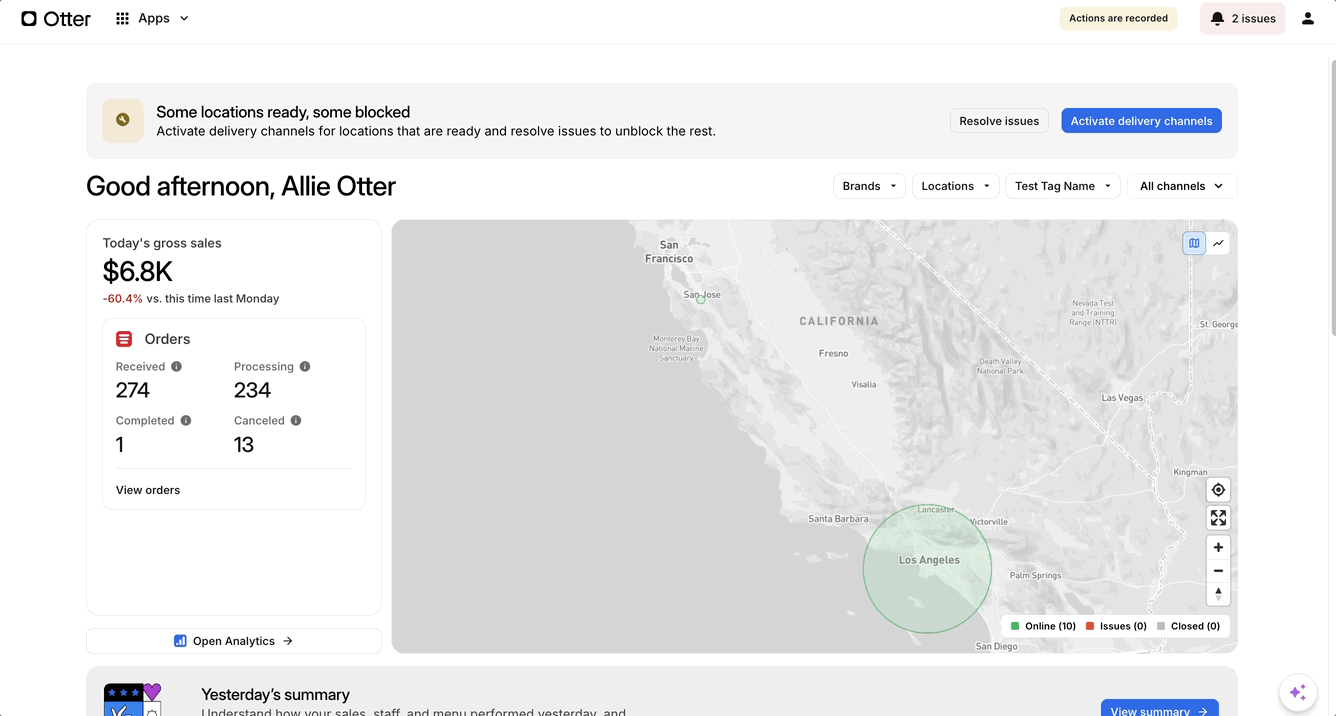The width and height of the screenshot is (1336, 716).
Task: Open the Locations filter dropdown
Action: click(x=955, y=186)
